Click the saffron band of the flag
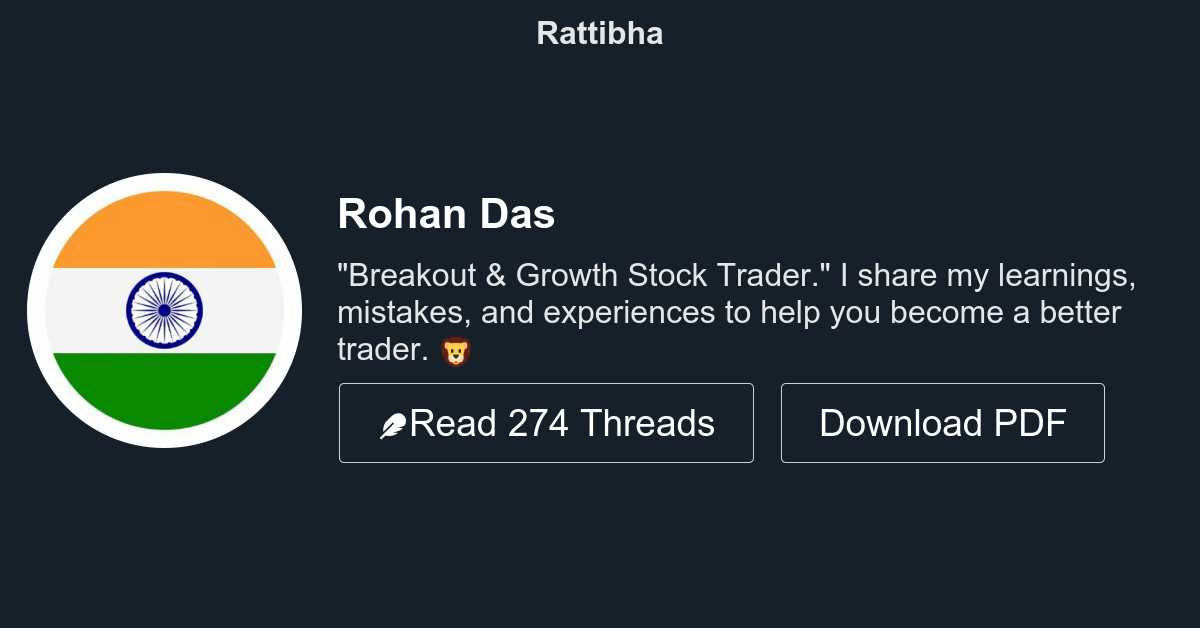This screenshot has height=628, width=1200. [x=164, y=232]
